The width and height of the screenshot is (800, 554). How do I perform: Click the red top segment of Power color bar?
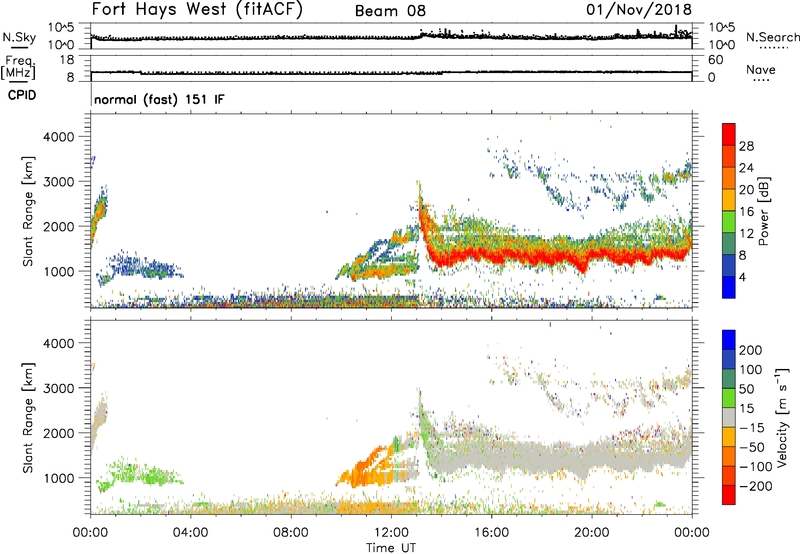(729, 134)
